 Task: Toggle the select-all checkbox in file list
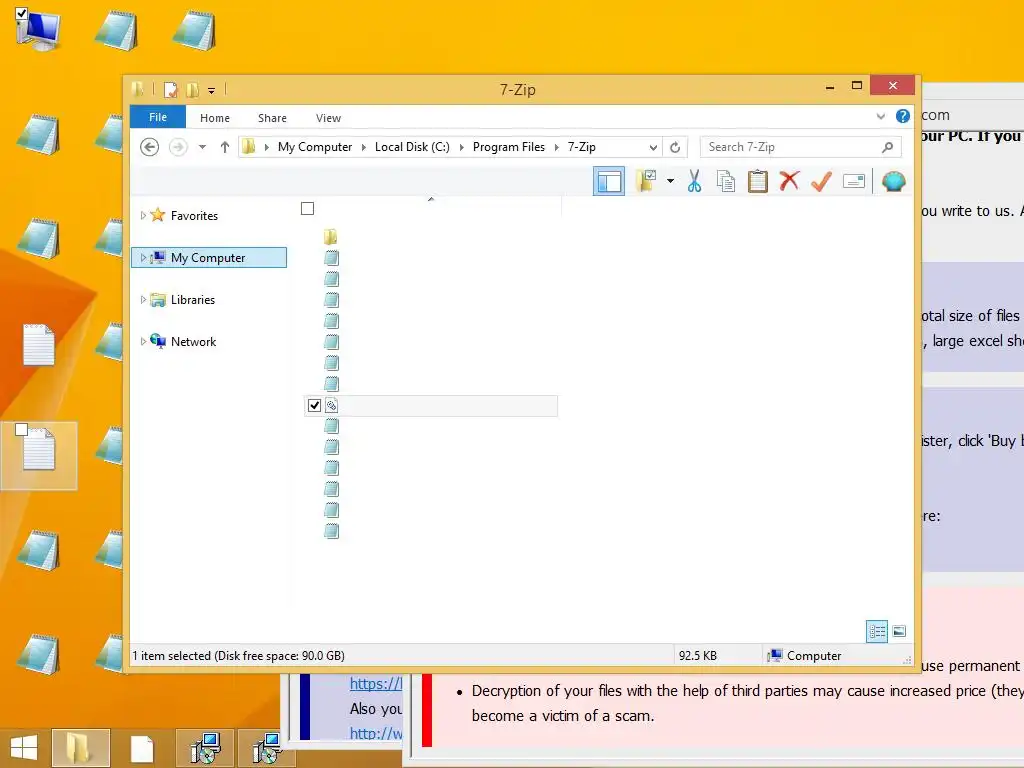[308, 208]
